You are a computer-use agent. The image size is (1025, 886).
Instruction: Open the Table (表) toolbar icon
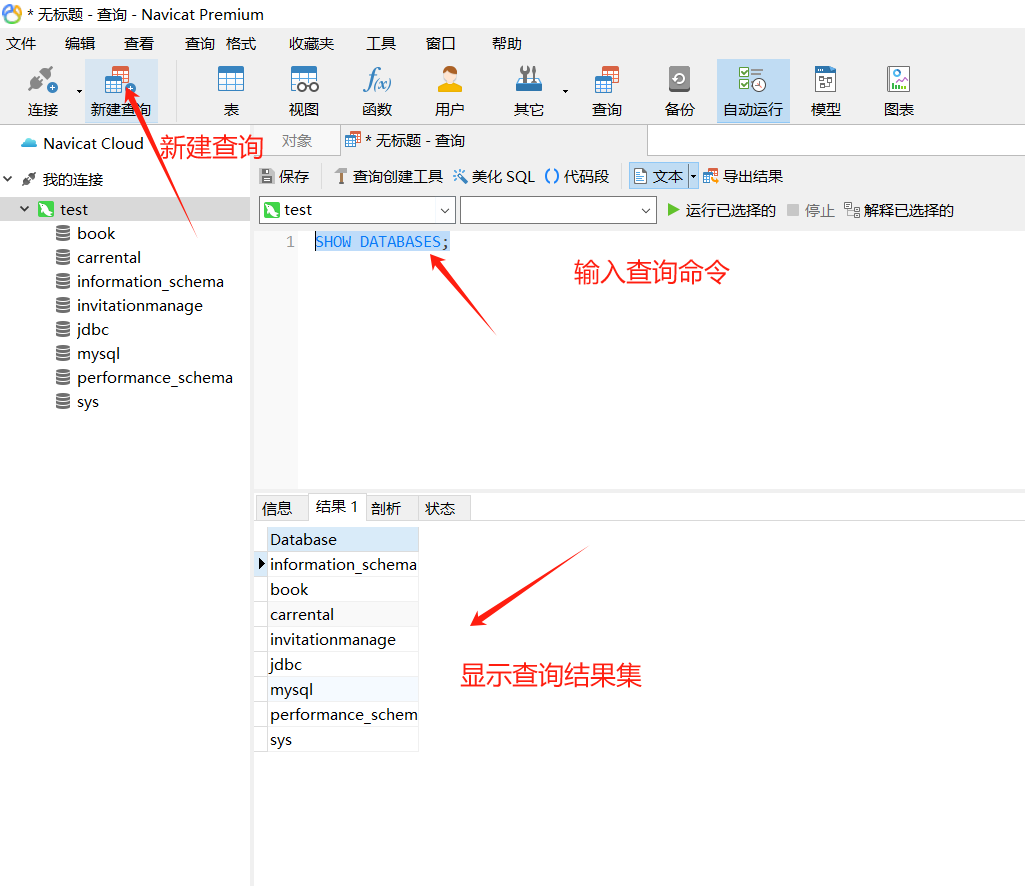click(x=231, y=82)
